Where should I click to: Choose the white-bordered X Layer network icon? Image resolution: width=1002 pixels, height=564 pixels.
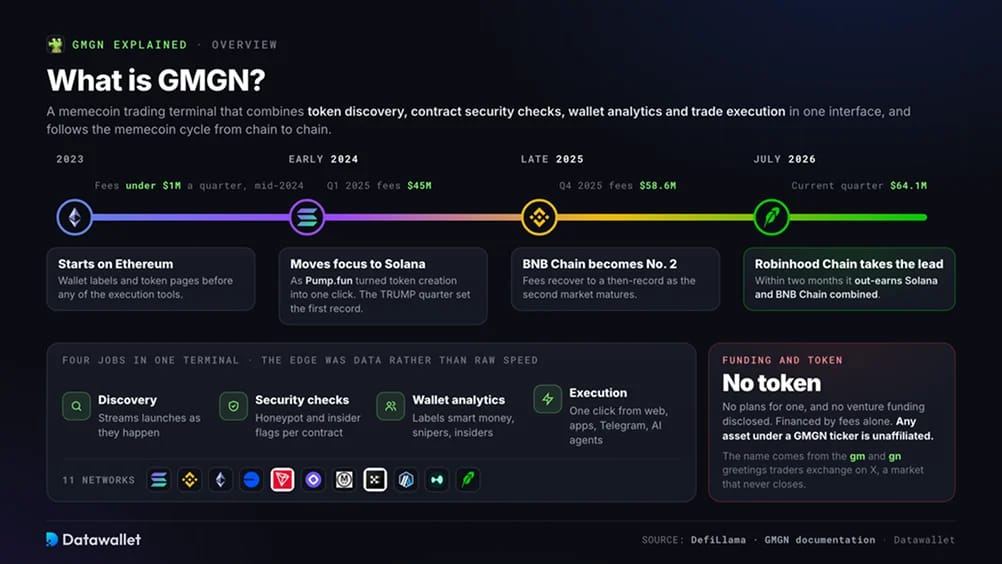coord(375,480)
